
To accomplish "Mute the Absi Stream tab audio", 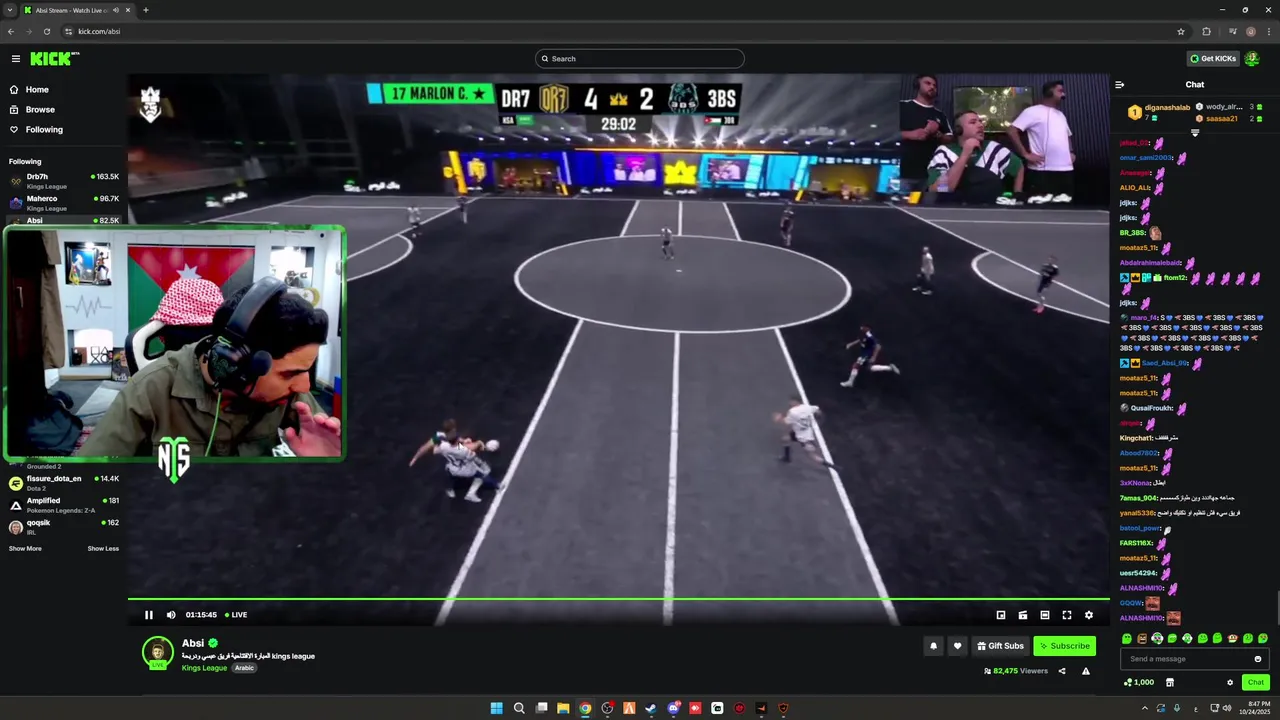I will pos(116,10).
